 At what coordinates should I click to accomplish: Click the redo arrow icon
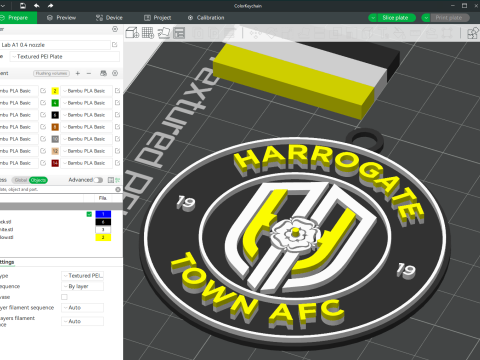point(50,6)
